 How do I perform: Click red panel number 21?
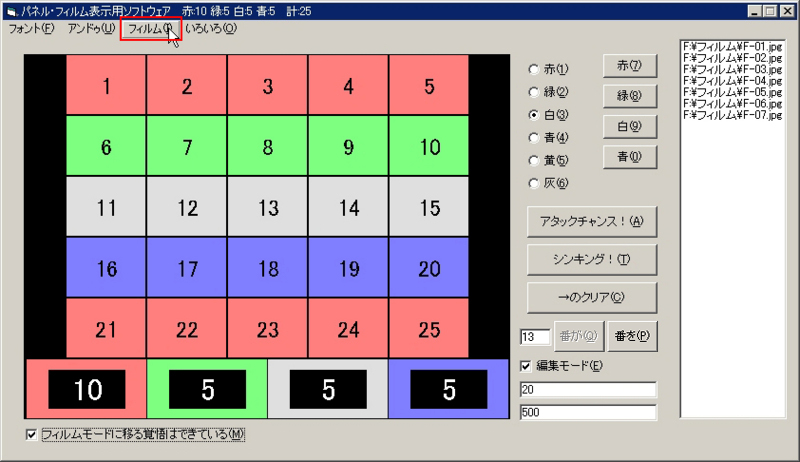(106, 328)
